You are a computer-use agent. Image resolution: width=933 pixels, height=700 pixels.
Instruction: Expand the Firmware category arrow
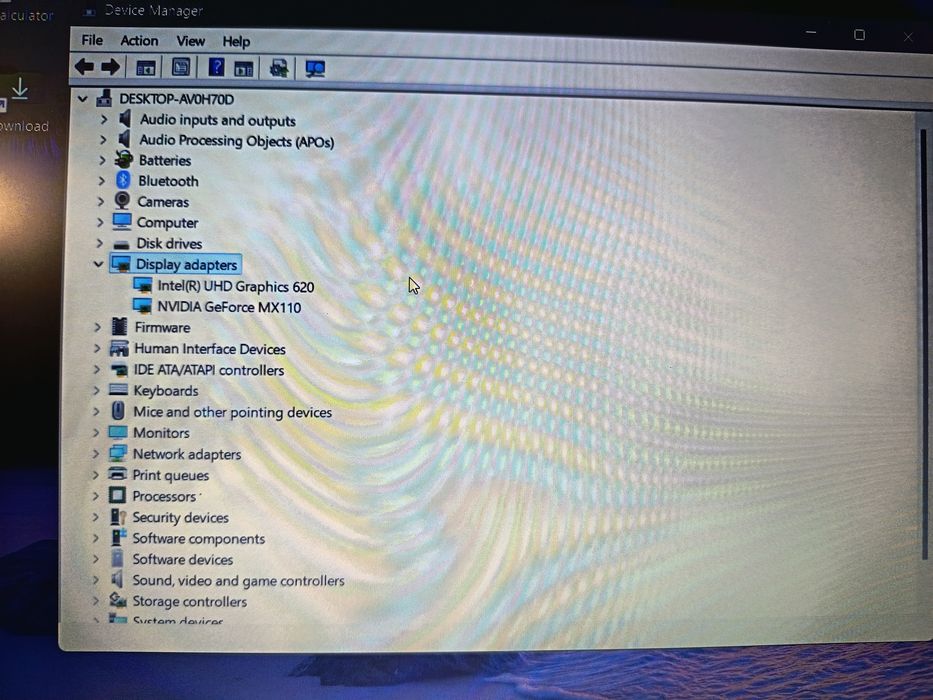point(98,327)
